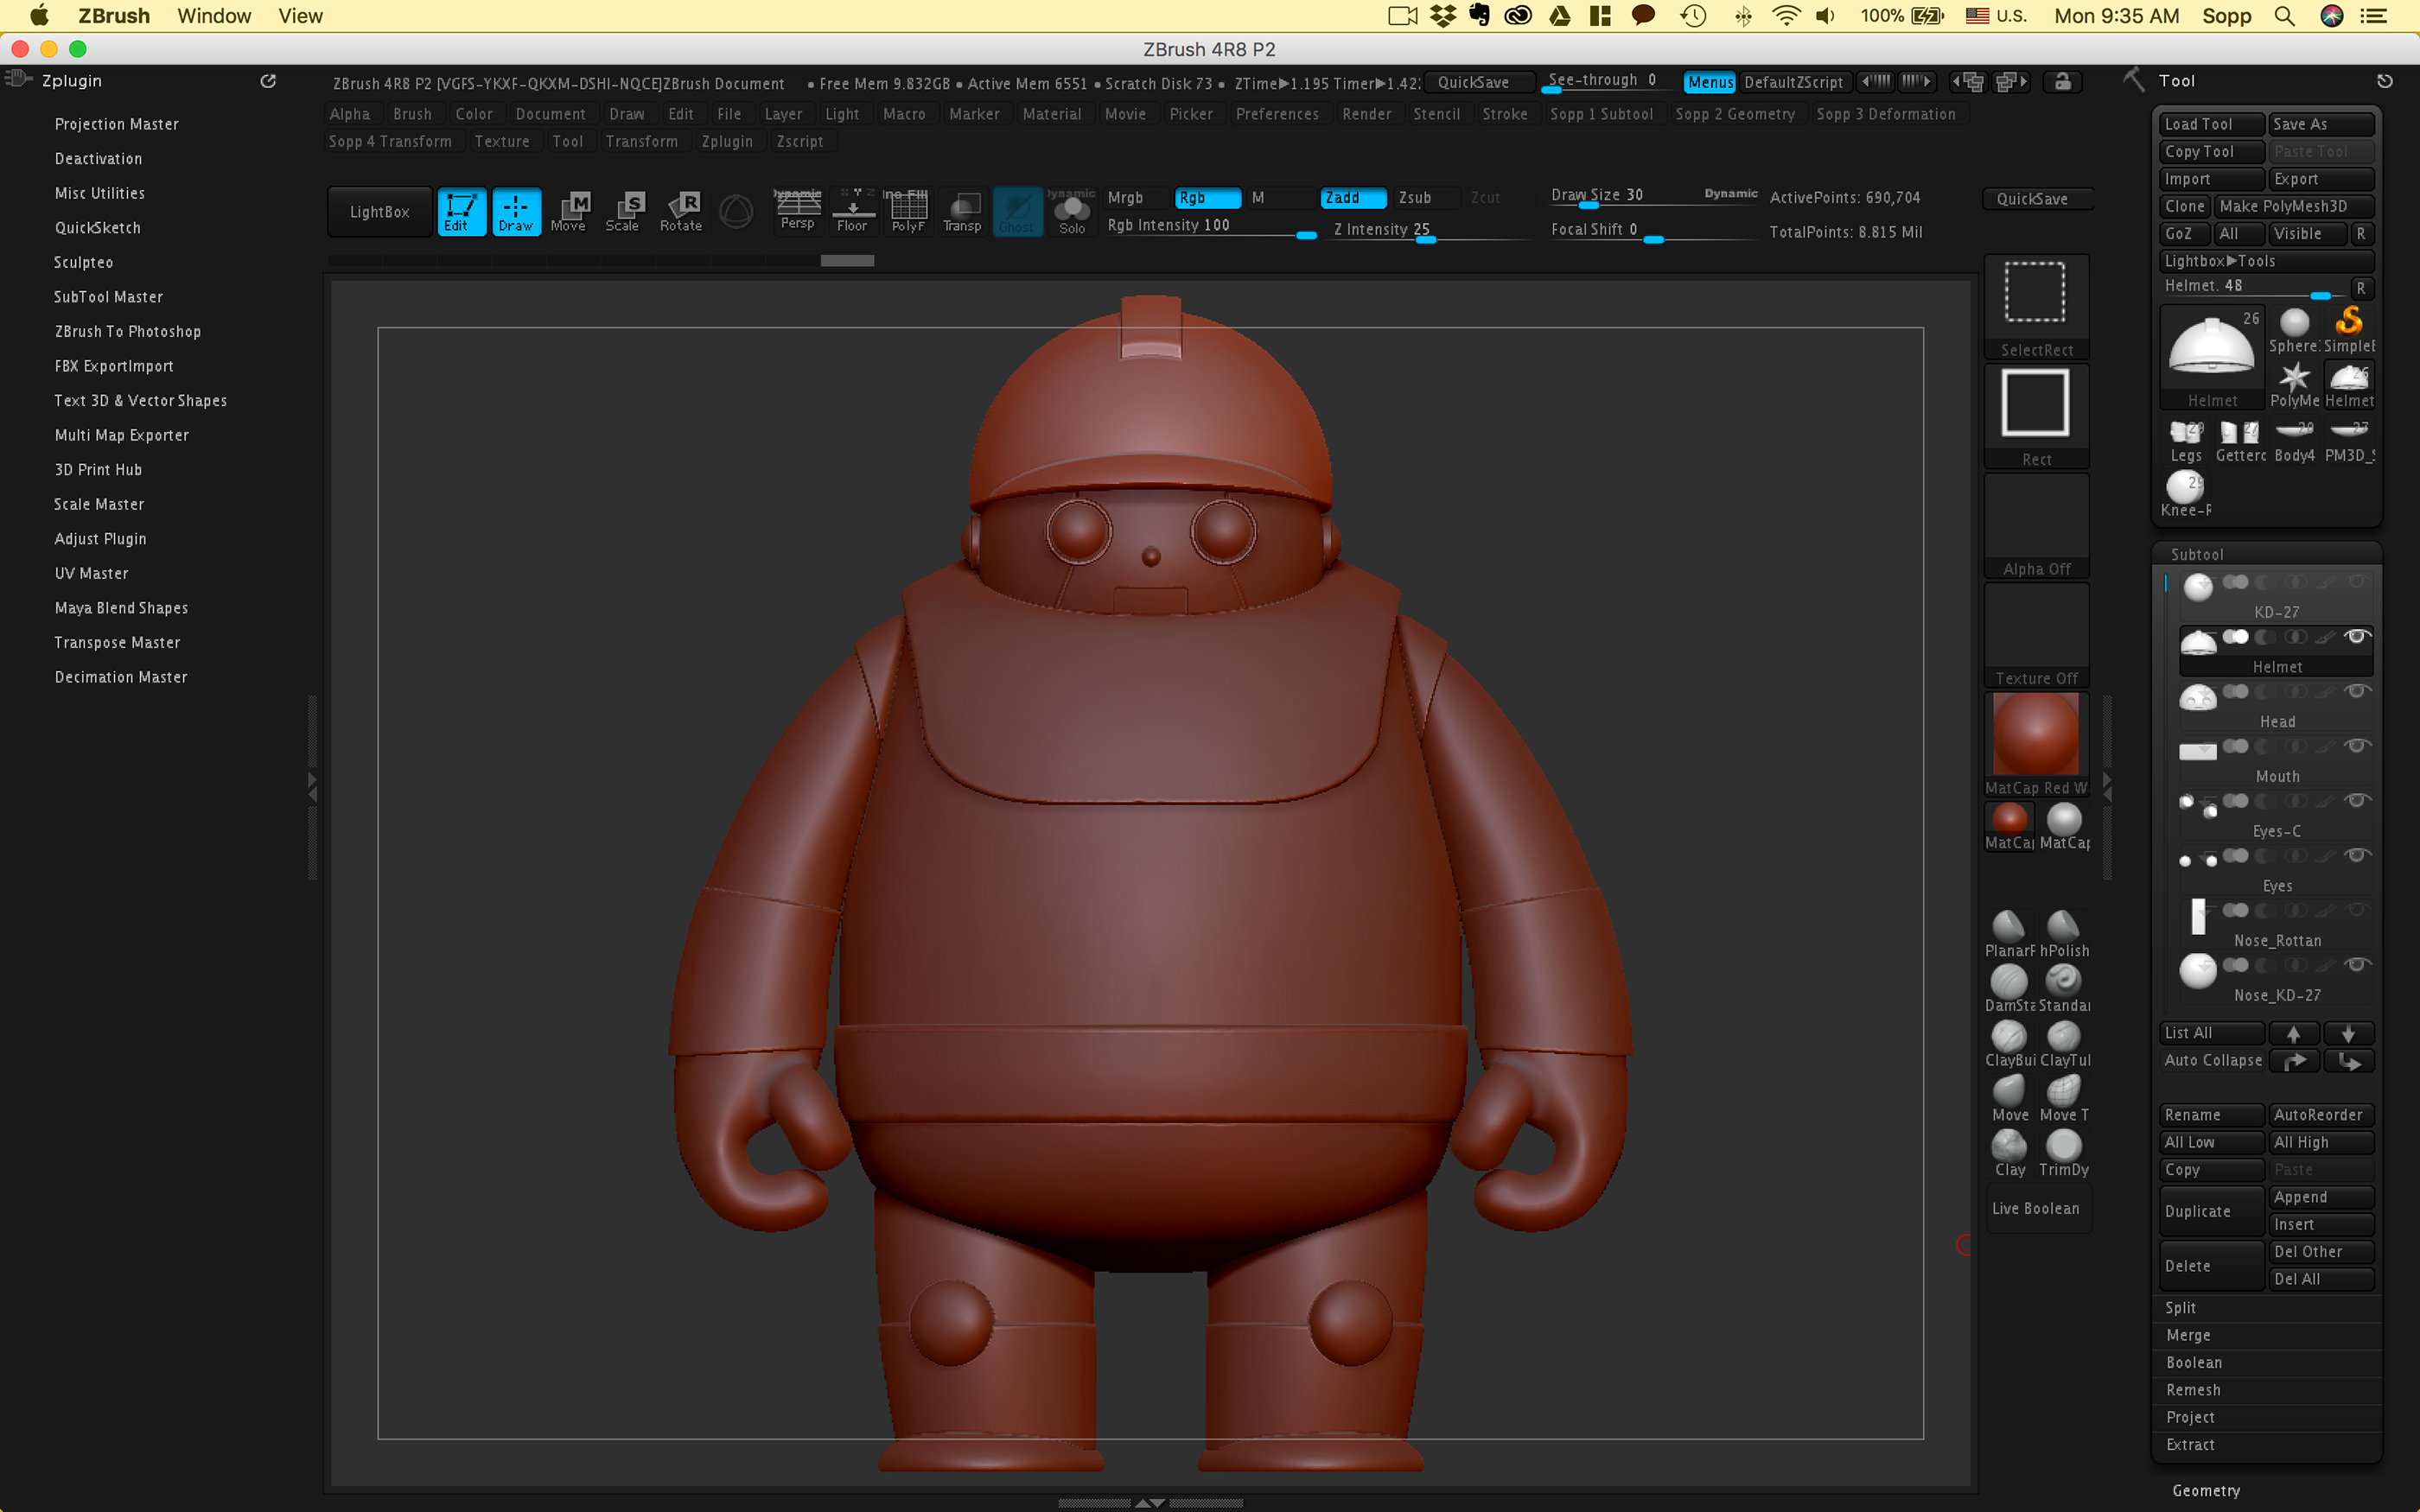This screenshot has height=1512, width=2420.
Task: Select the Scale transform tool
Action: [x=624, y=211]
